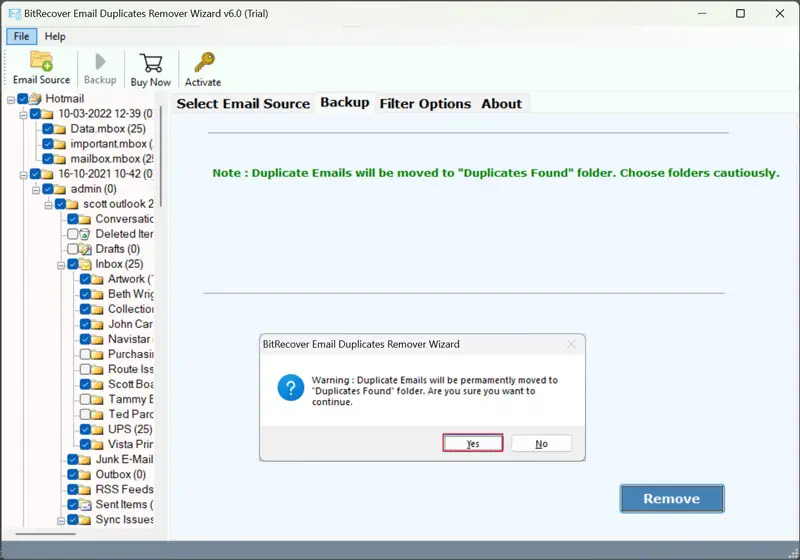The image size is (800, 560).
Task: Check the Deleted Items checkbox
Action: click(x=72, y=234)
